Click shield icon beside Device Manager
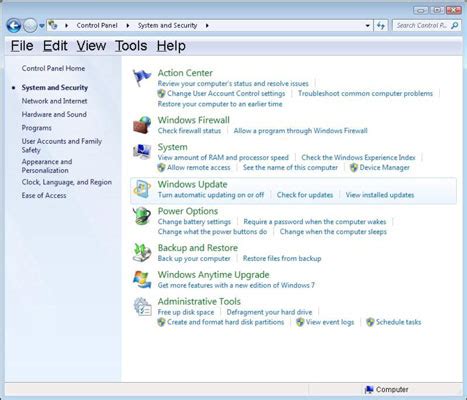This screenshot has height=400, width=467. pyautogui.click(x=354, y=167)
